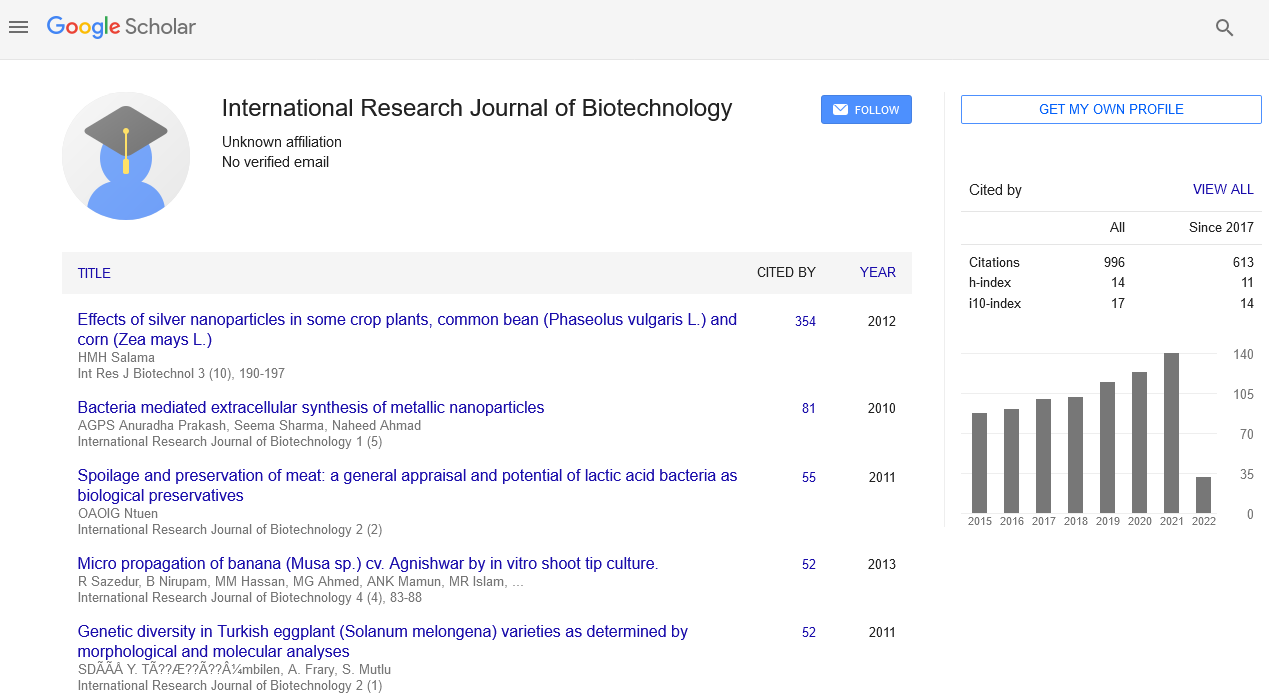Click the Cited by panel heading
Image resolution: width=1269 pixels, height=699 pixels.
coord(995,189)
